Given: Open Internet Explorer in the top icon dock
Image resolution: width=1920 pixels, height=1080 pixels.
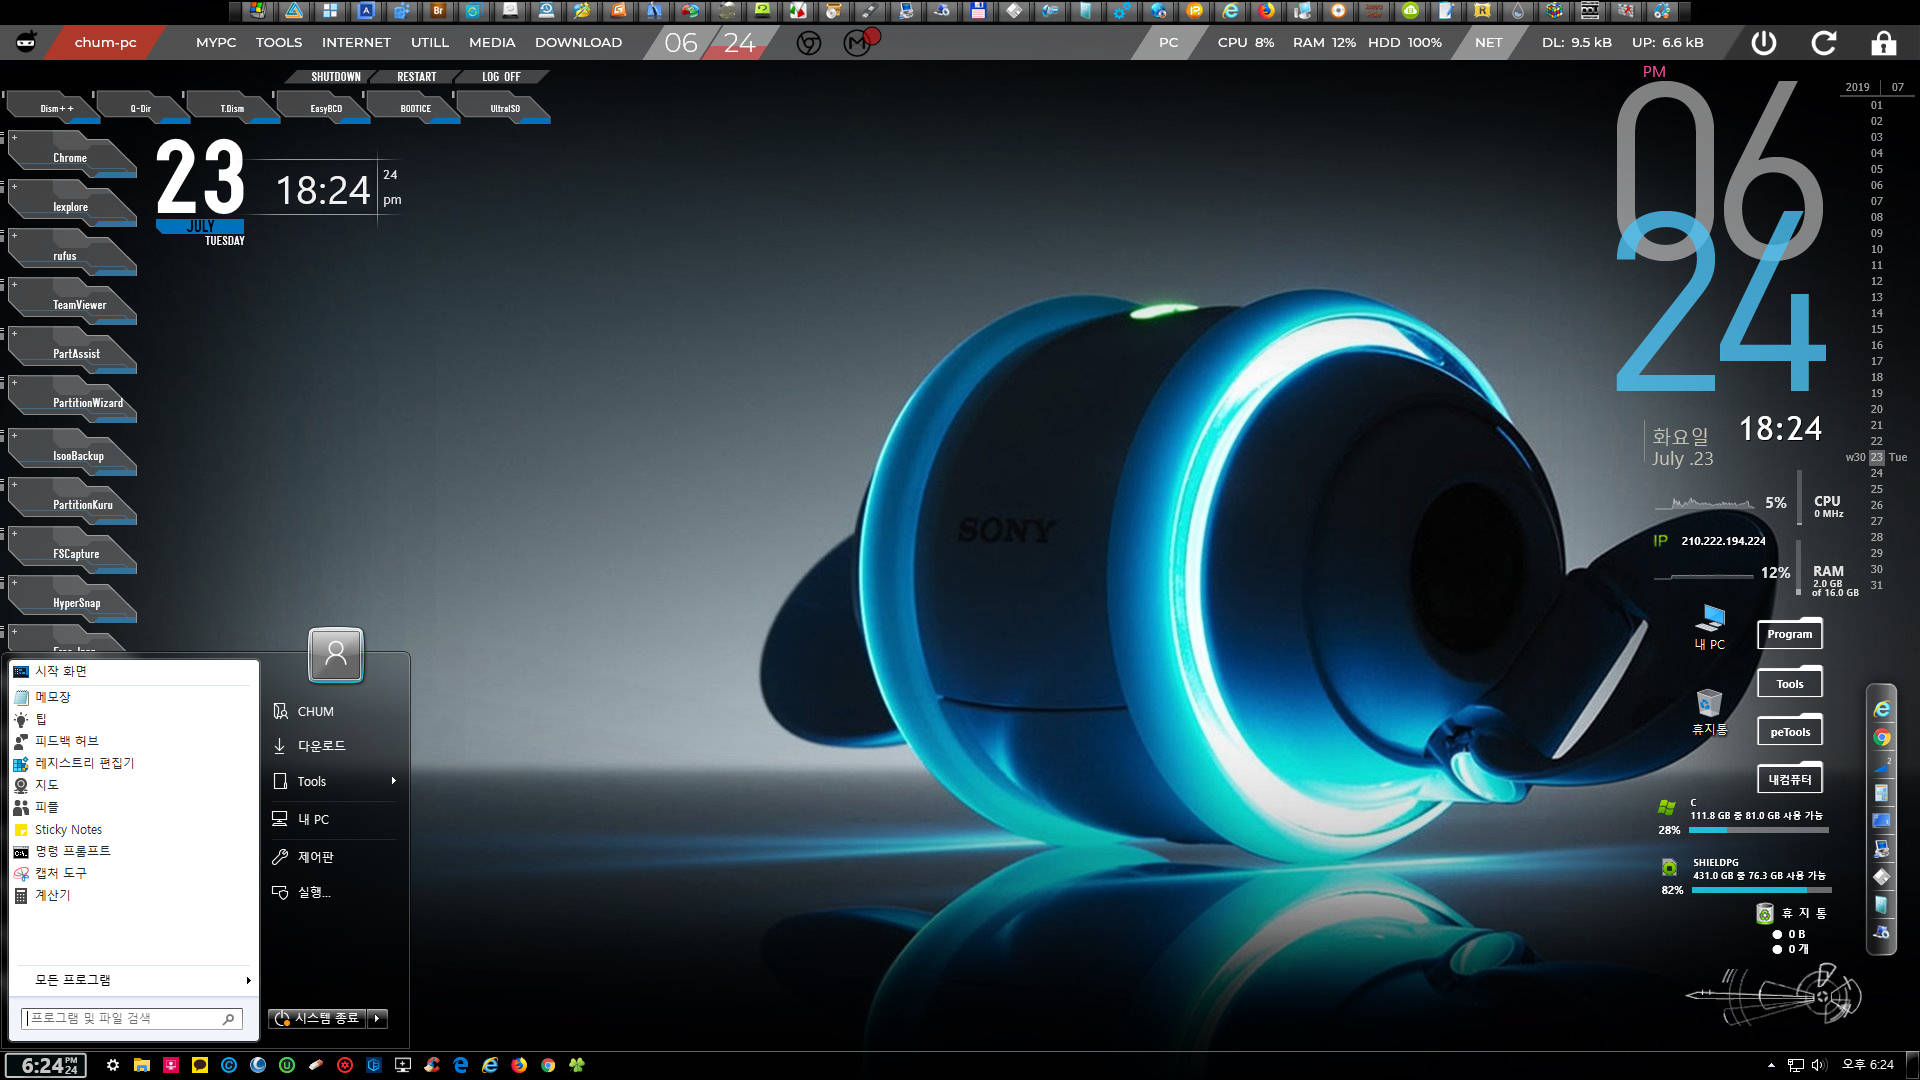Looking at the screenshot, I should point(1230,11).
